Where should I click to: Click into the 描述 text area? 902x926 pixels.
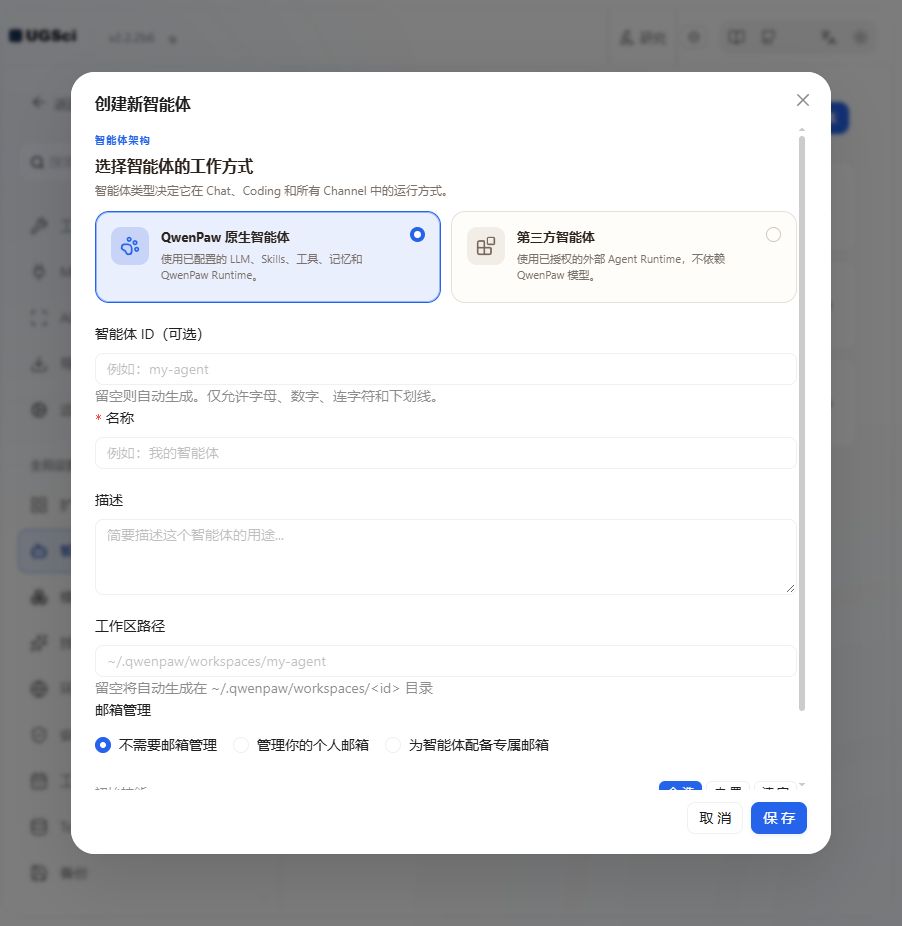coord(445,557)
